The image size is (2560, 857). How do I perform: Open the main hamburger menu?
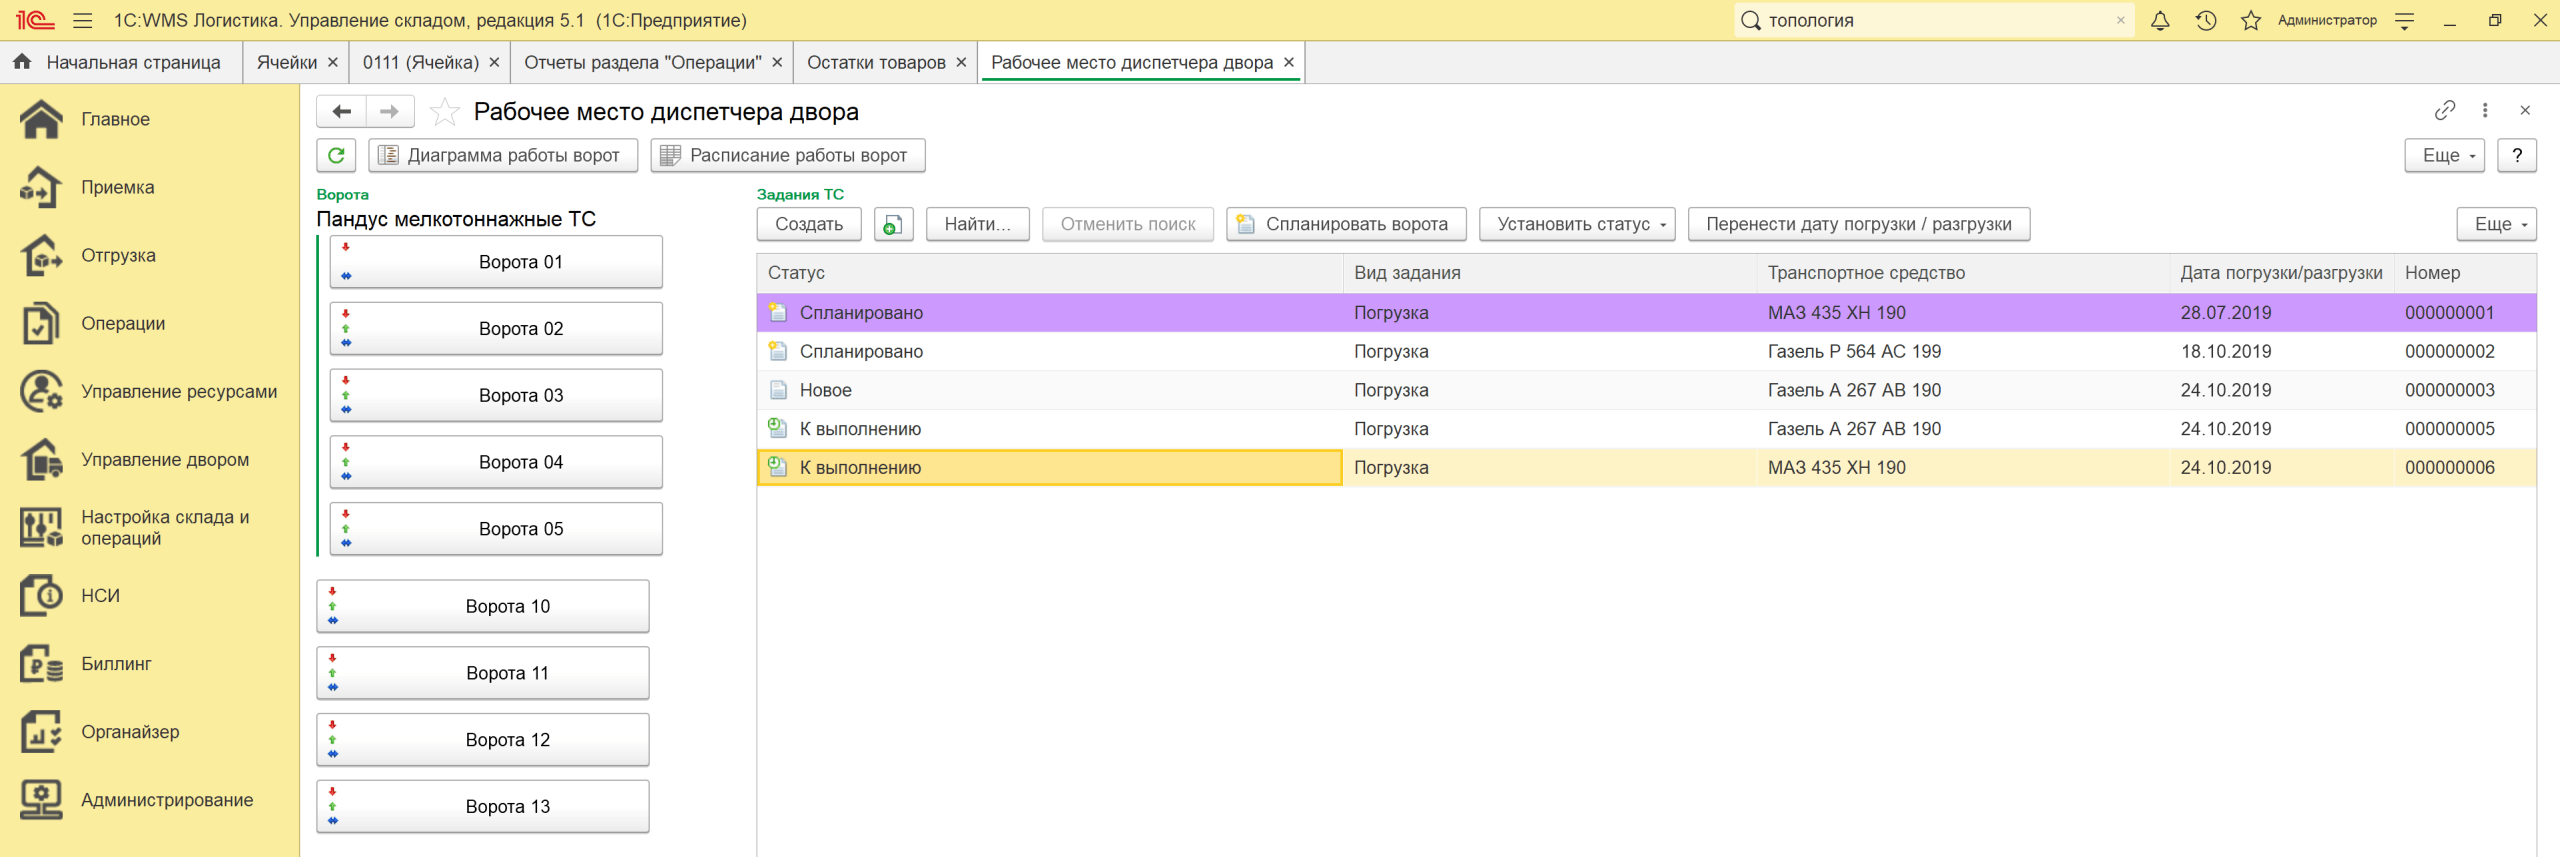tap(83, 20)
